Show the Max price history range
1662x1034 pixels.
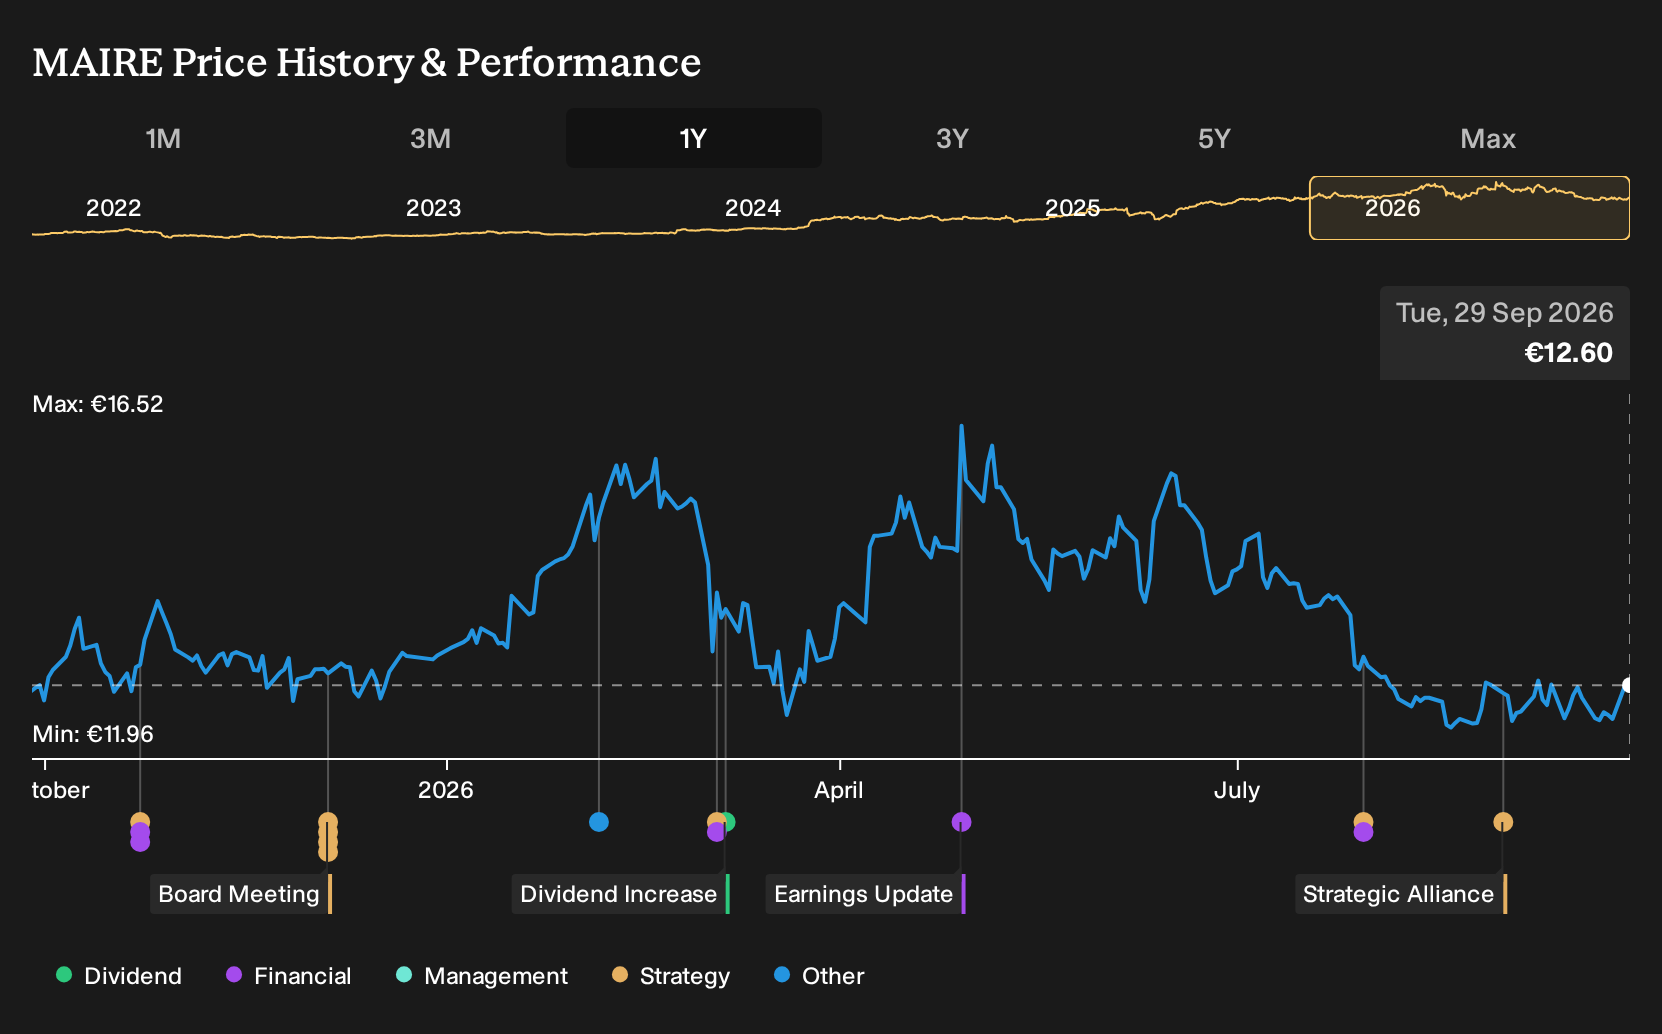[x=1488, y=138]
